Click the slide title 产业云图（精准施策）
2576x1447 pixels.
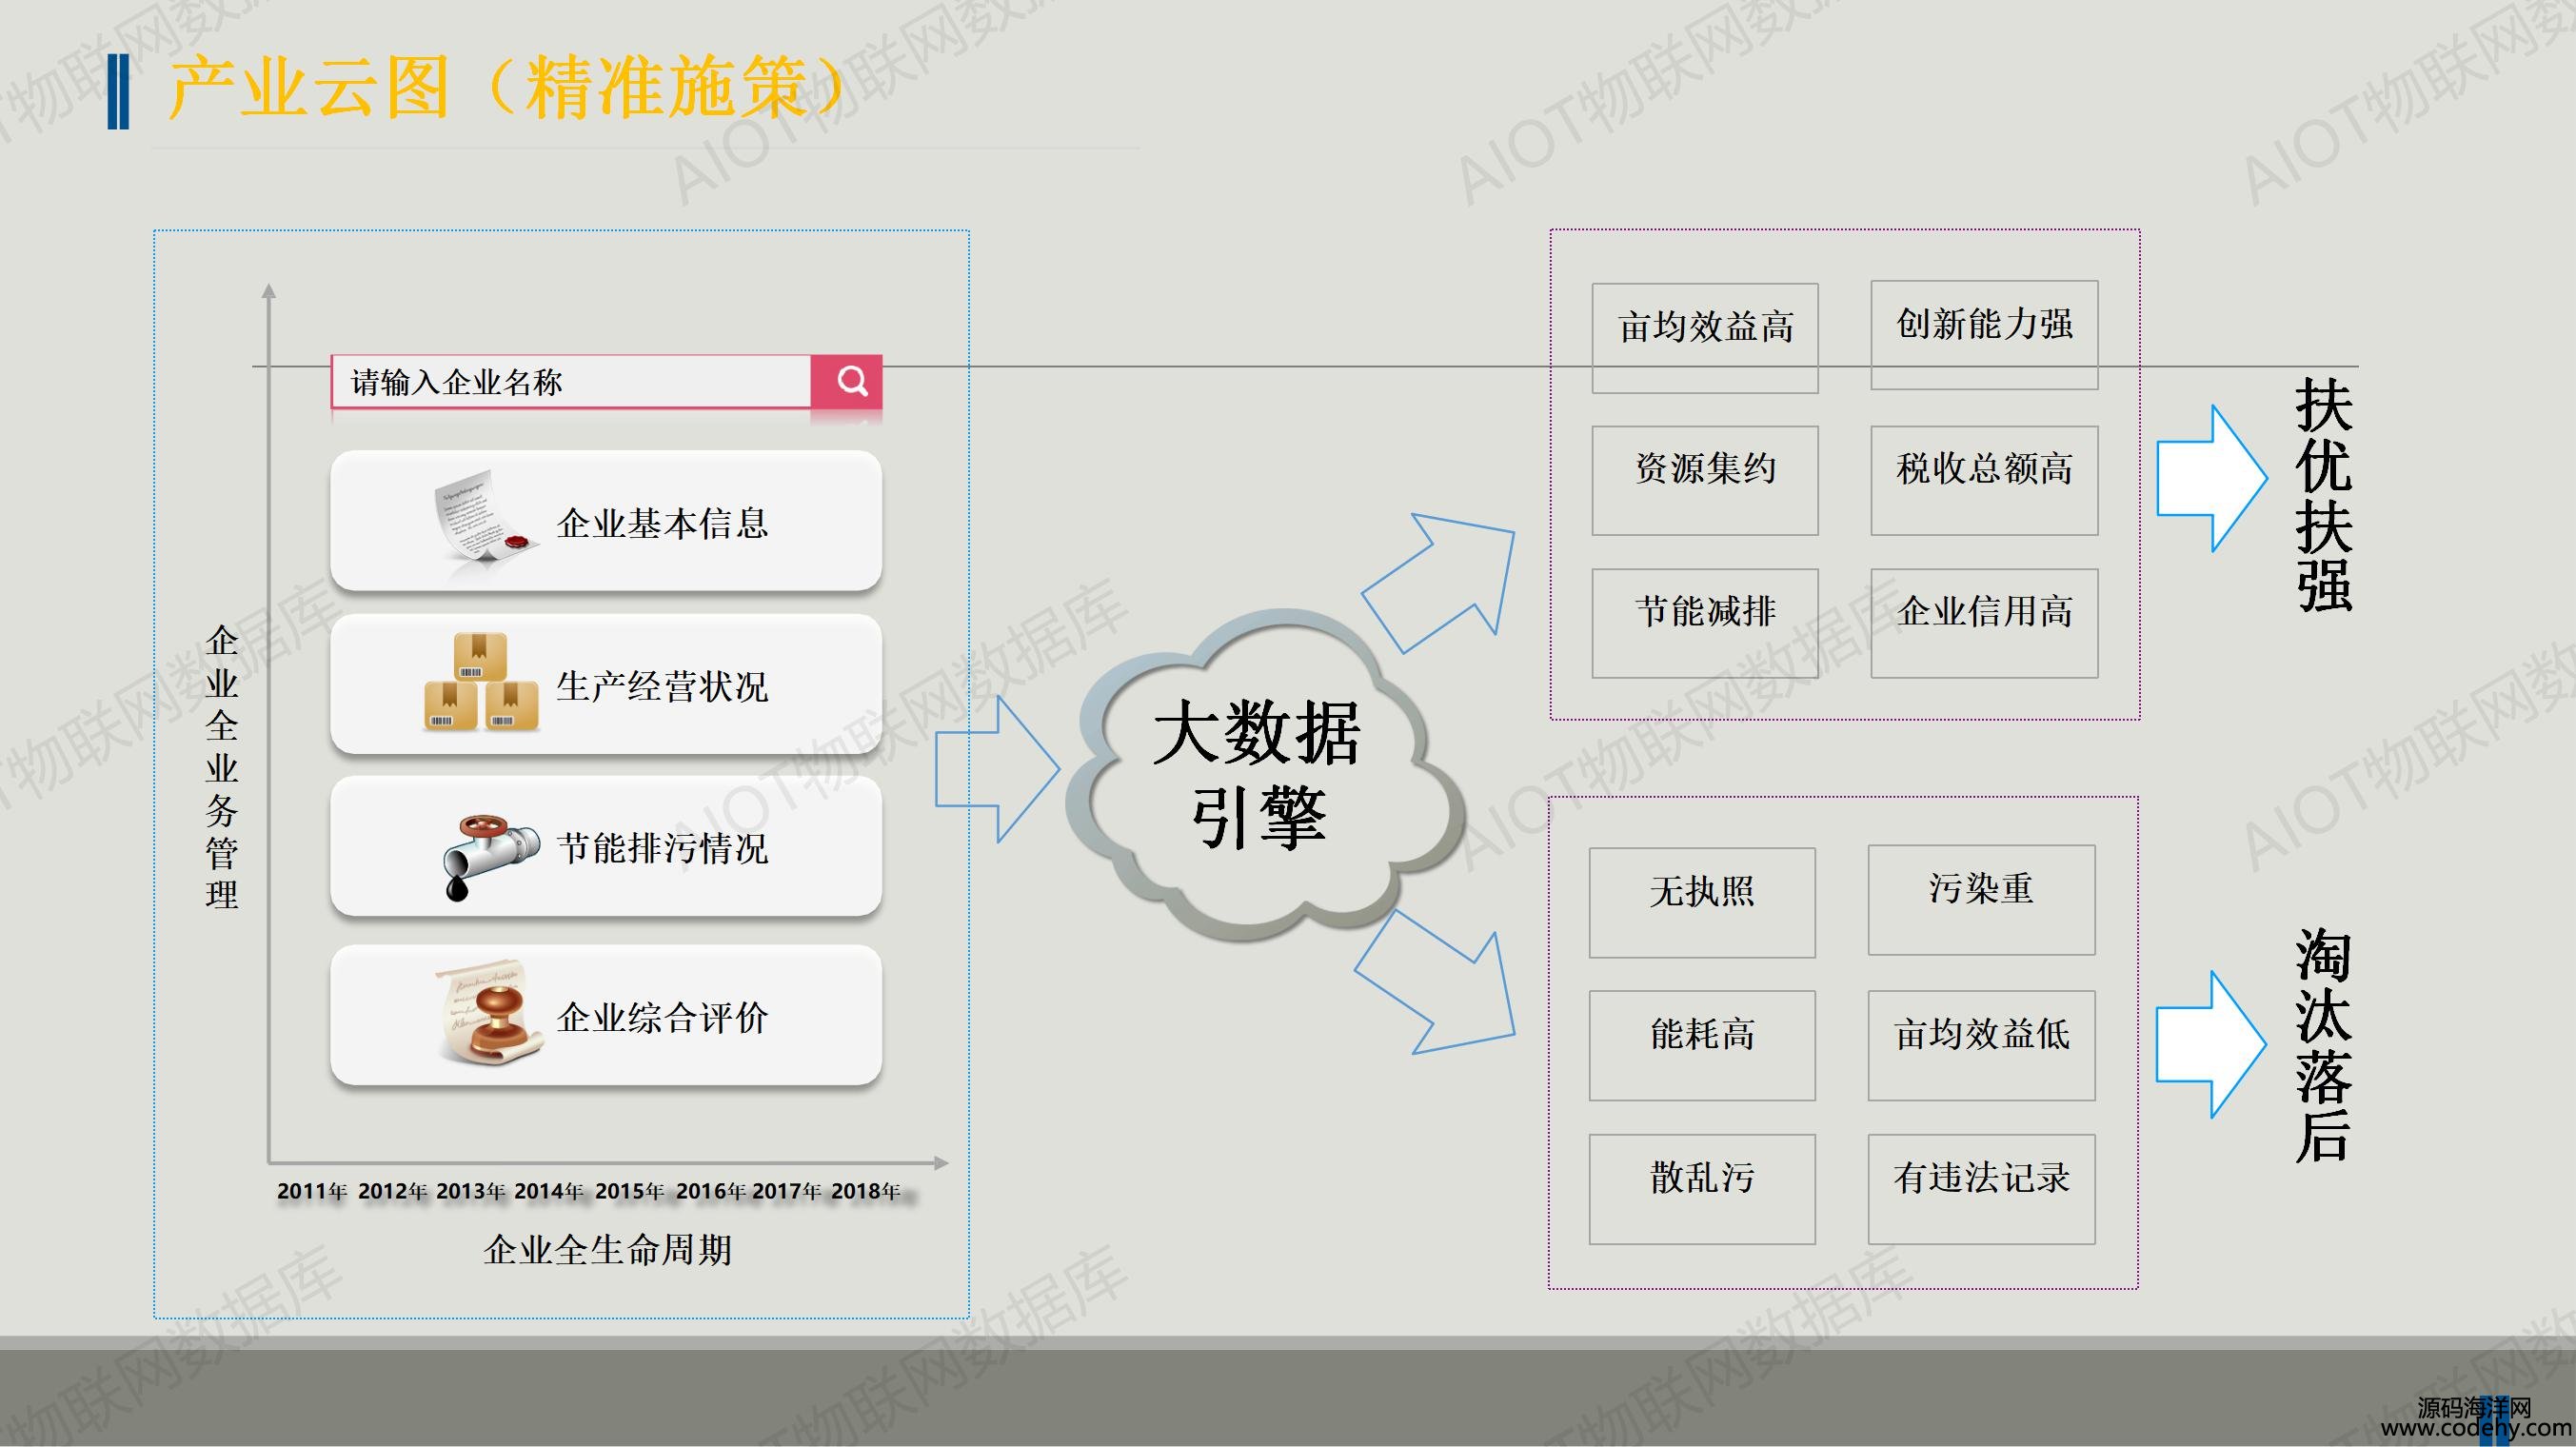tap(508, 88)
